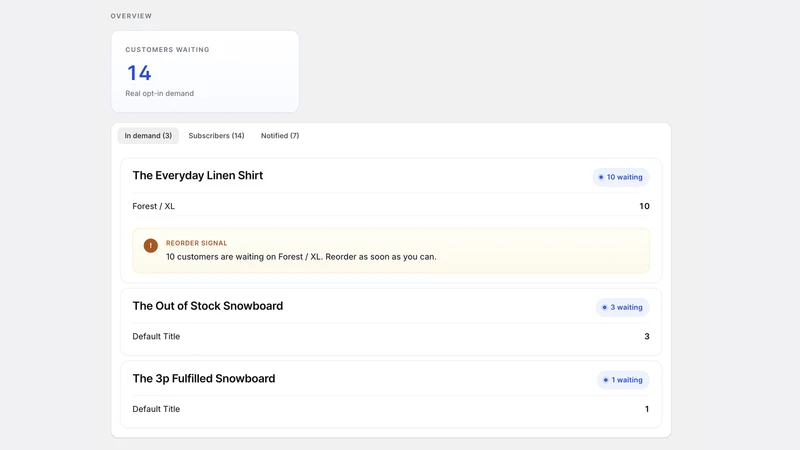800x450 pixels.
Task: Click the 3 waiting badge
Action: point(622,307)
